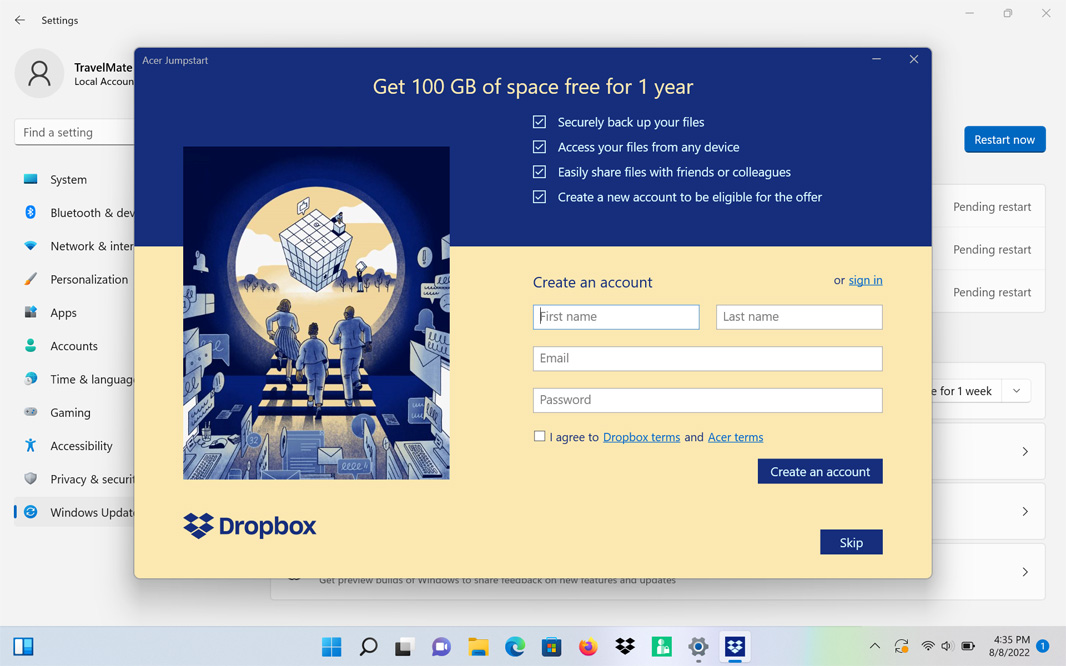Launch the Chat app from taskbar
The image size is (1066, 666).
[x=441, y=646]
